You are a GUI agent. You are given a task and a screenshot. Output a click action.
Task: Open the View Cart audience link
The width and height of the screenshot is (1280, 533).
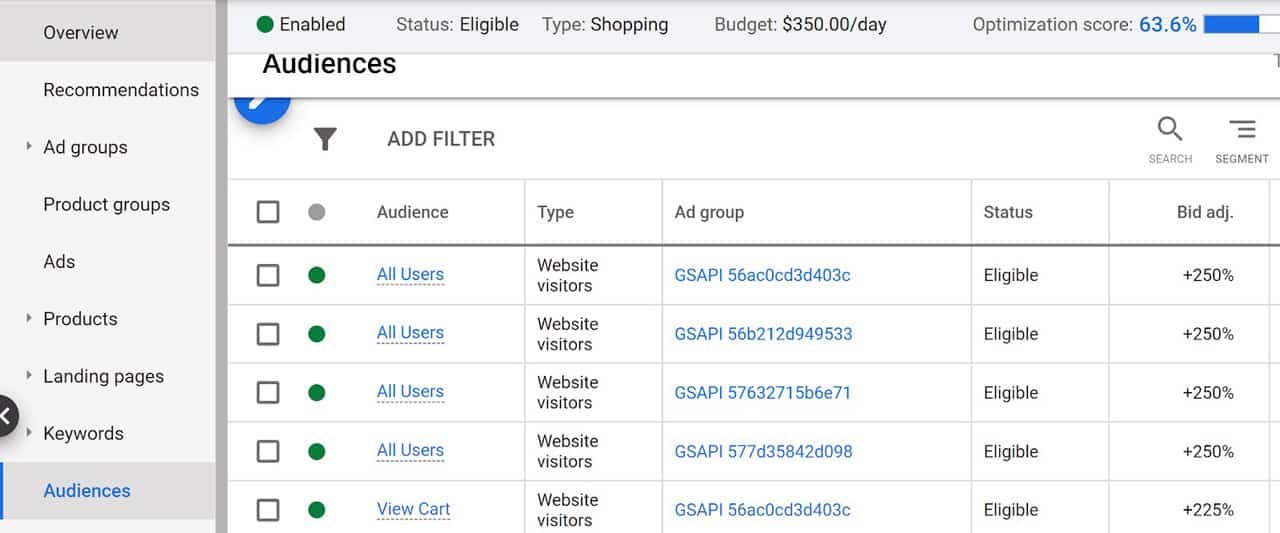pyautogui.click(x=413, y=509)
